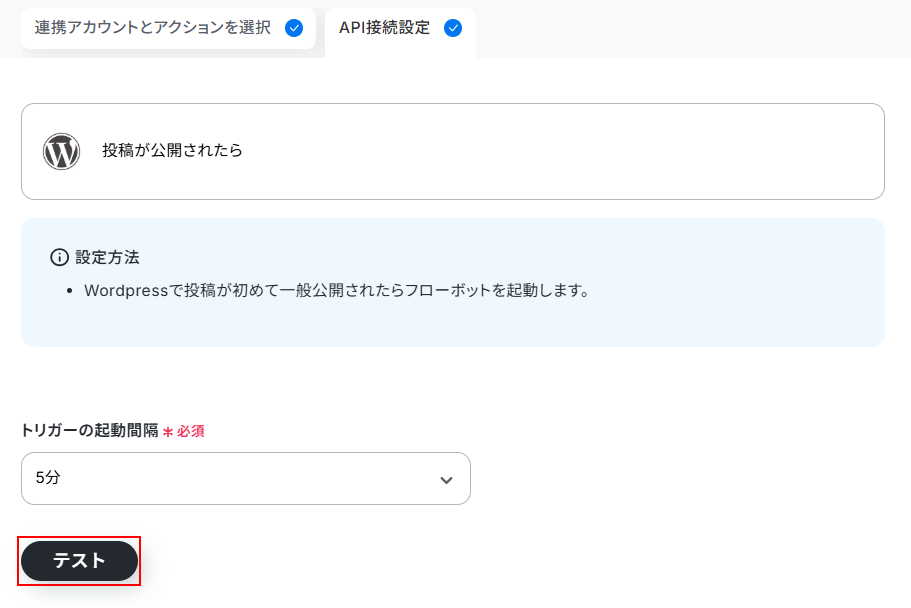Click blank area in the blue info box
911x608 pixels.
pos(700,322)
